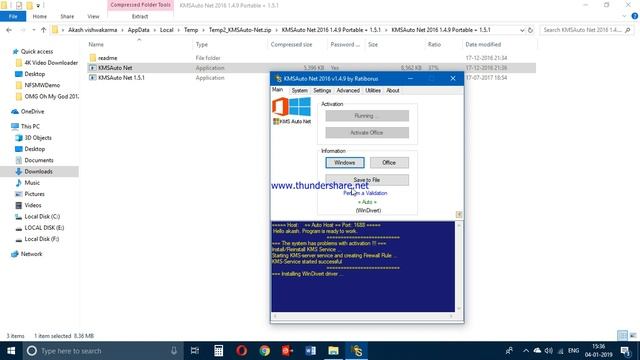Open the People tray icon
Viewport: 640px width, 360px height.
[x=509, y=351]
